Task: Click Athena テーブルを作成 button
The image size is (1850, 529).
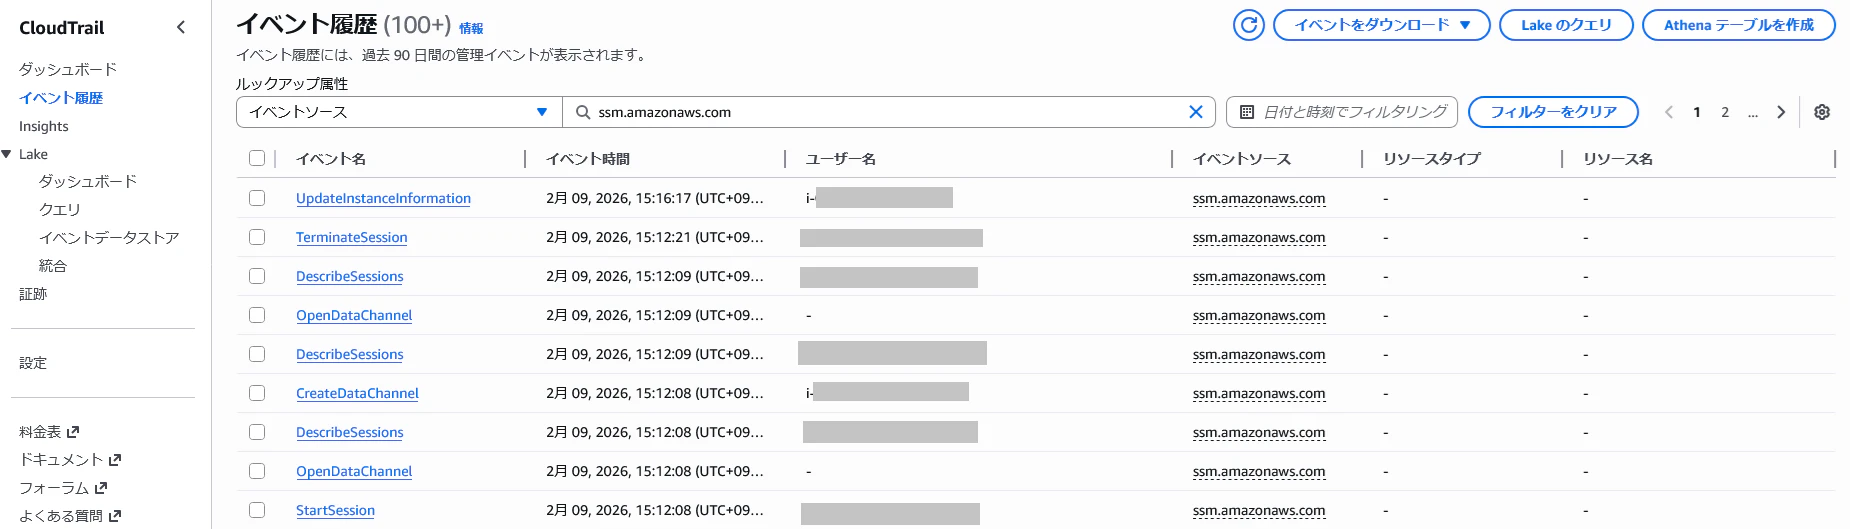Action: coord(1738,25)
